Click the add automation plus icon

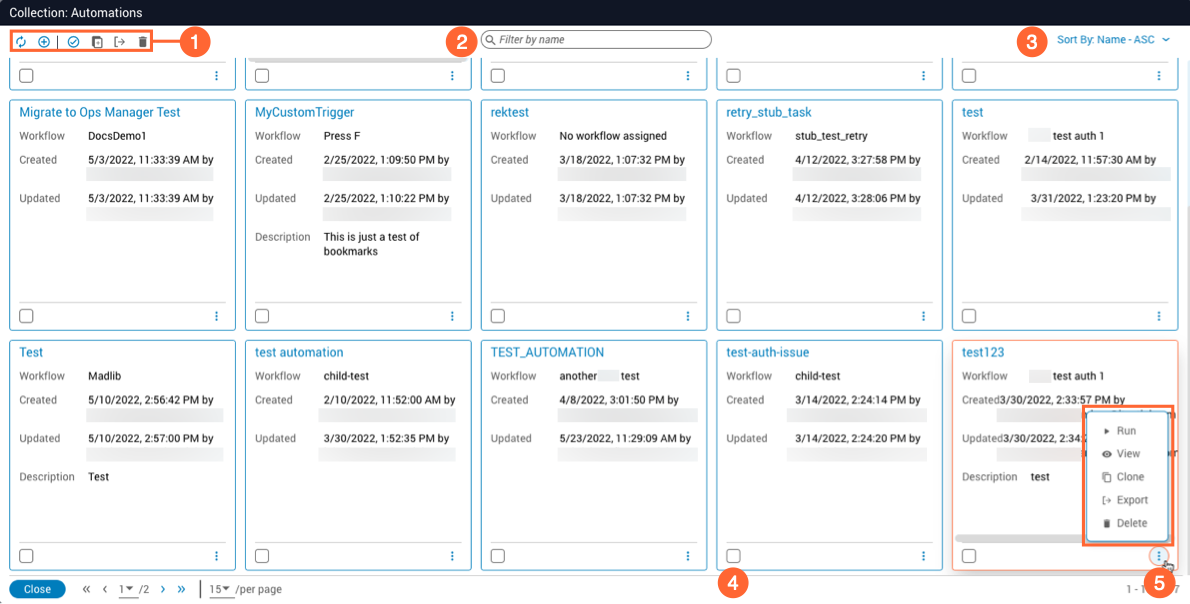point(44,42)
